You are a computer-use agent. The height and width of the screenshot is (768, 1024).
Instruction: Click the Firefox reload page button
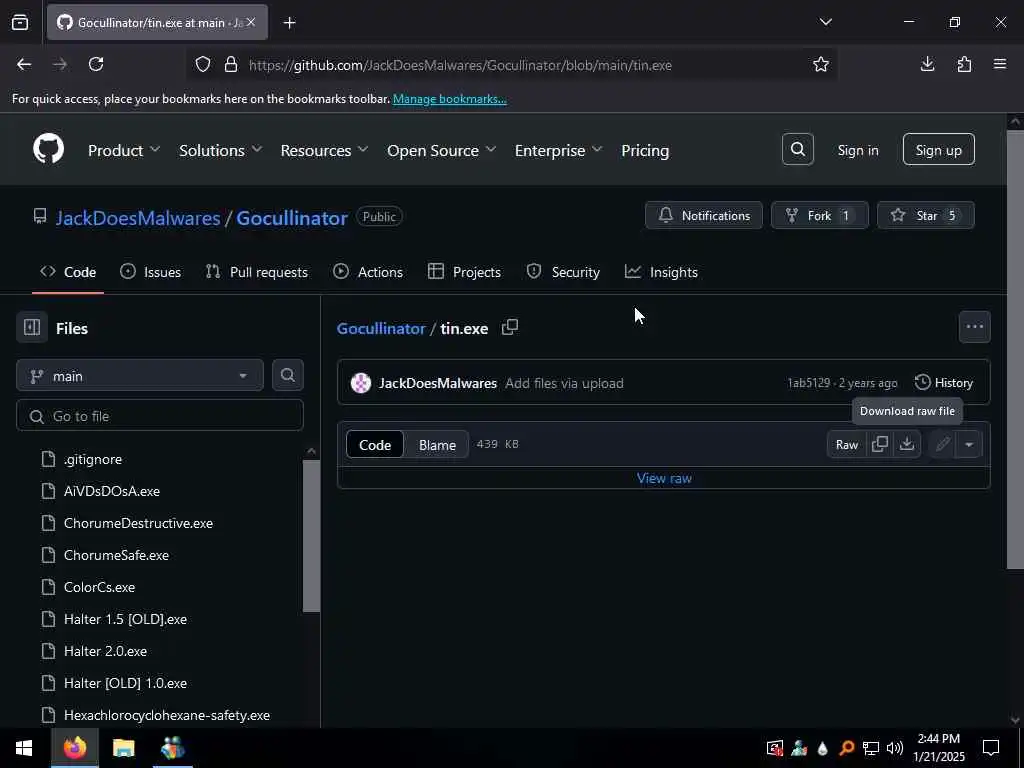point(96,64)
